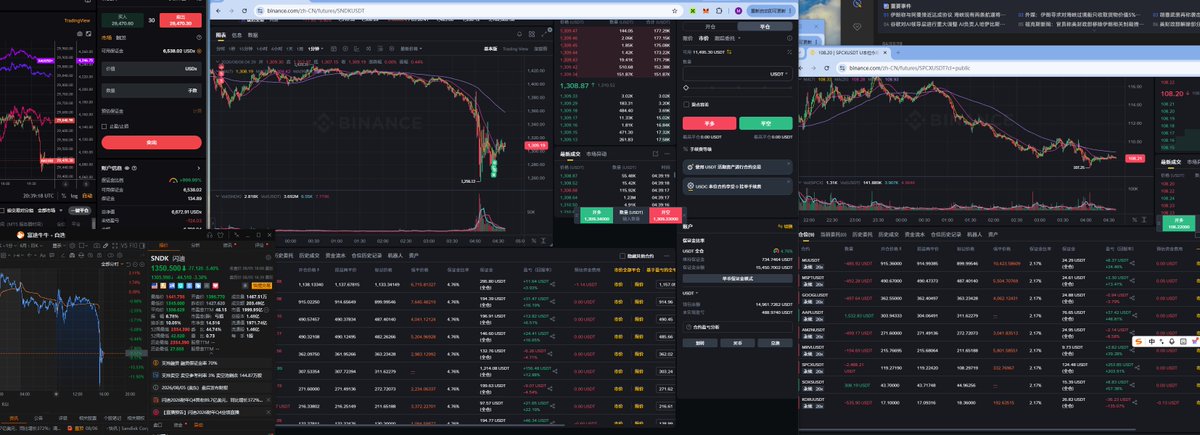
Task: Open the 市场异动 tab in the SNDK window
Action: click(596, 154)
